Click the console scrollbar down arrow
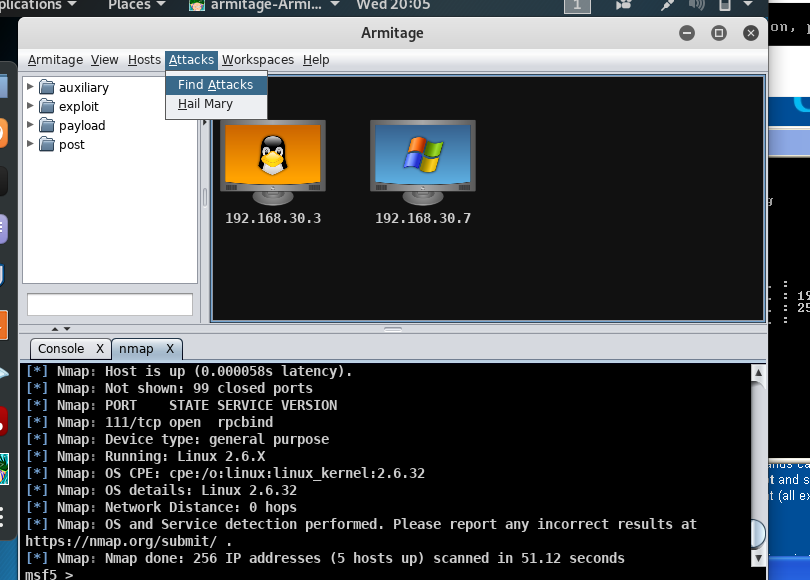810x580 pixels. tap(758, 558)
